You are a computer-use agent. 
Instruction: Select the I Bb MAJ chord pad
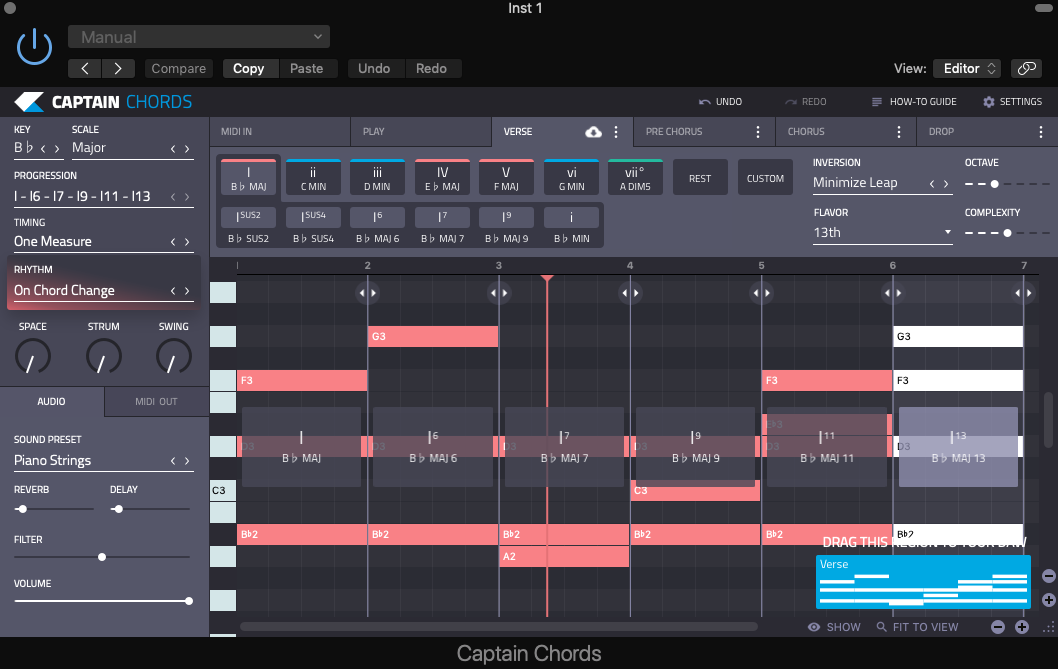coord(248,178)
